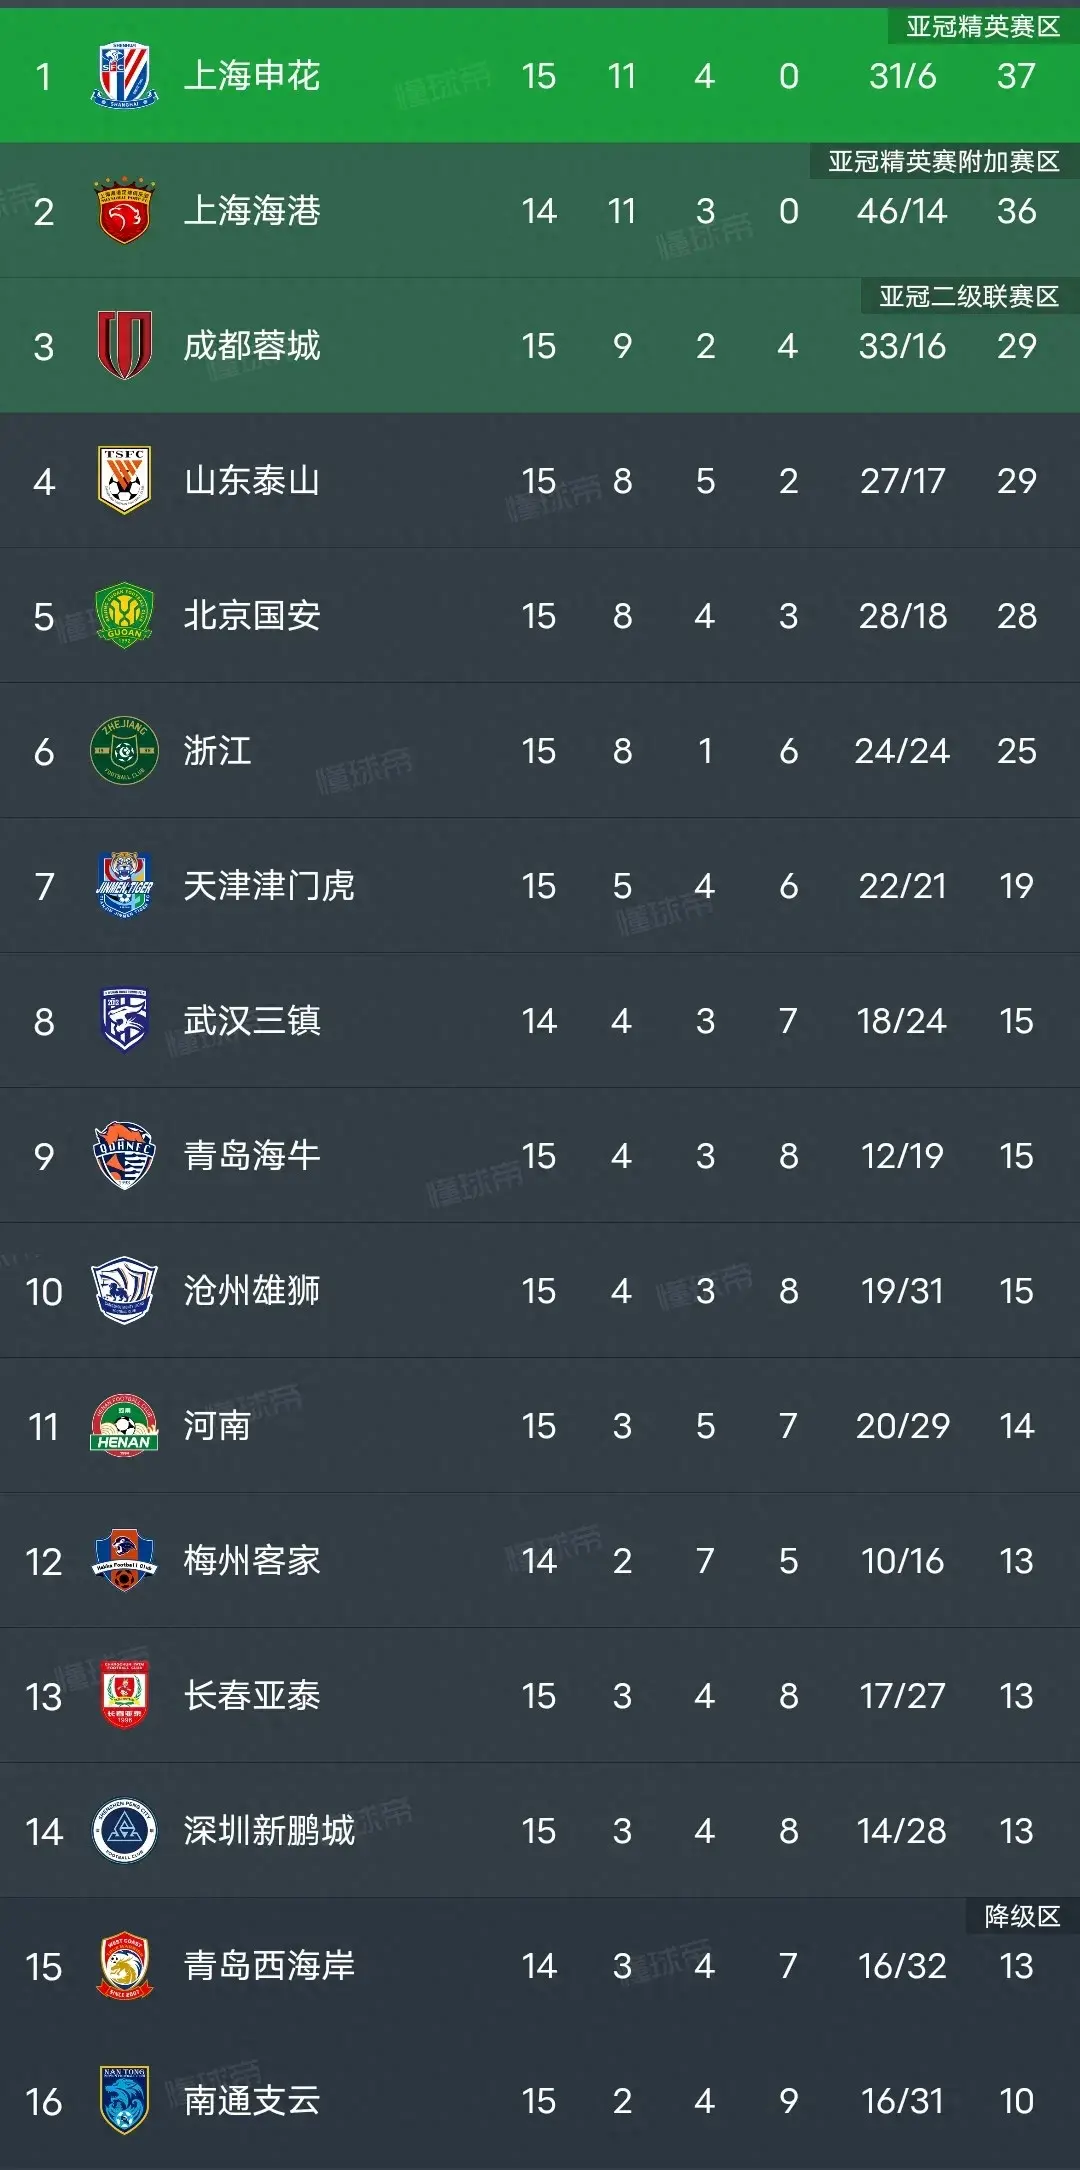Open the Henan FC club logo
The image size is (1080, 2170).
pyautogui.click(x=122, y=1427)
